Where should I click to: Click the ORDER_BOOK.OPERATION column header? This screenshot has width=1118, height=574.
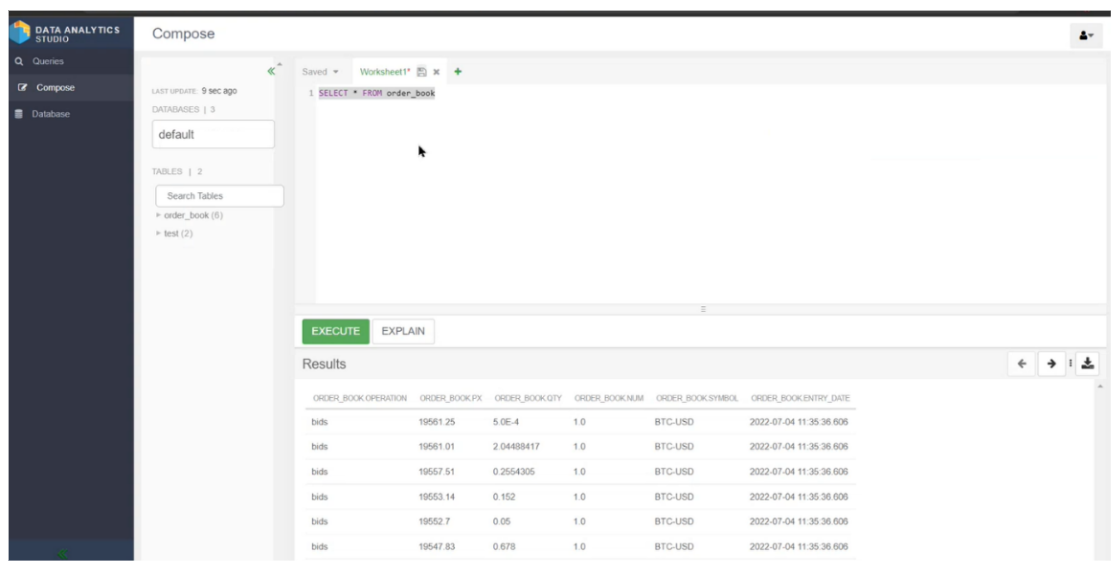360,399
